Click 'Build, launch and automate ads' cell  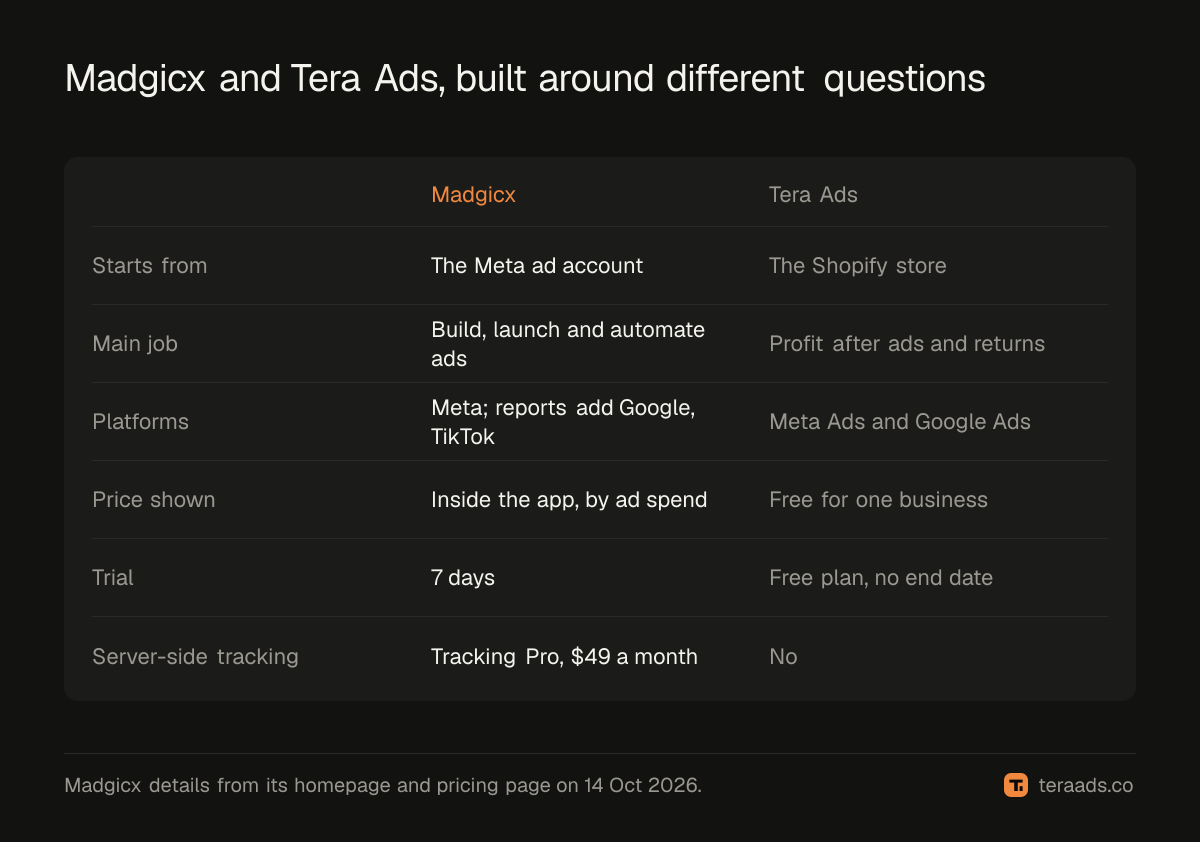point(568,343)
